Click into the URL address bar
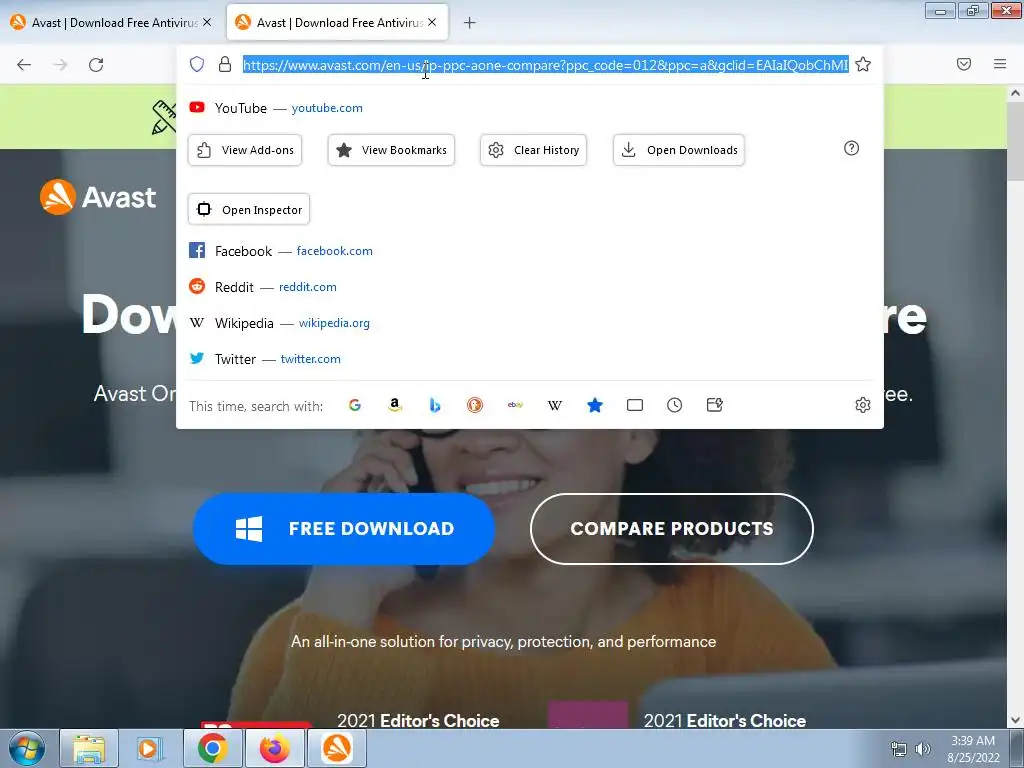The width and height of the screenshot is (1024, 768). (x=545, y=65)
